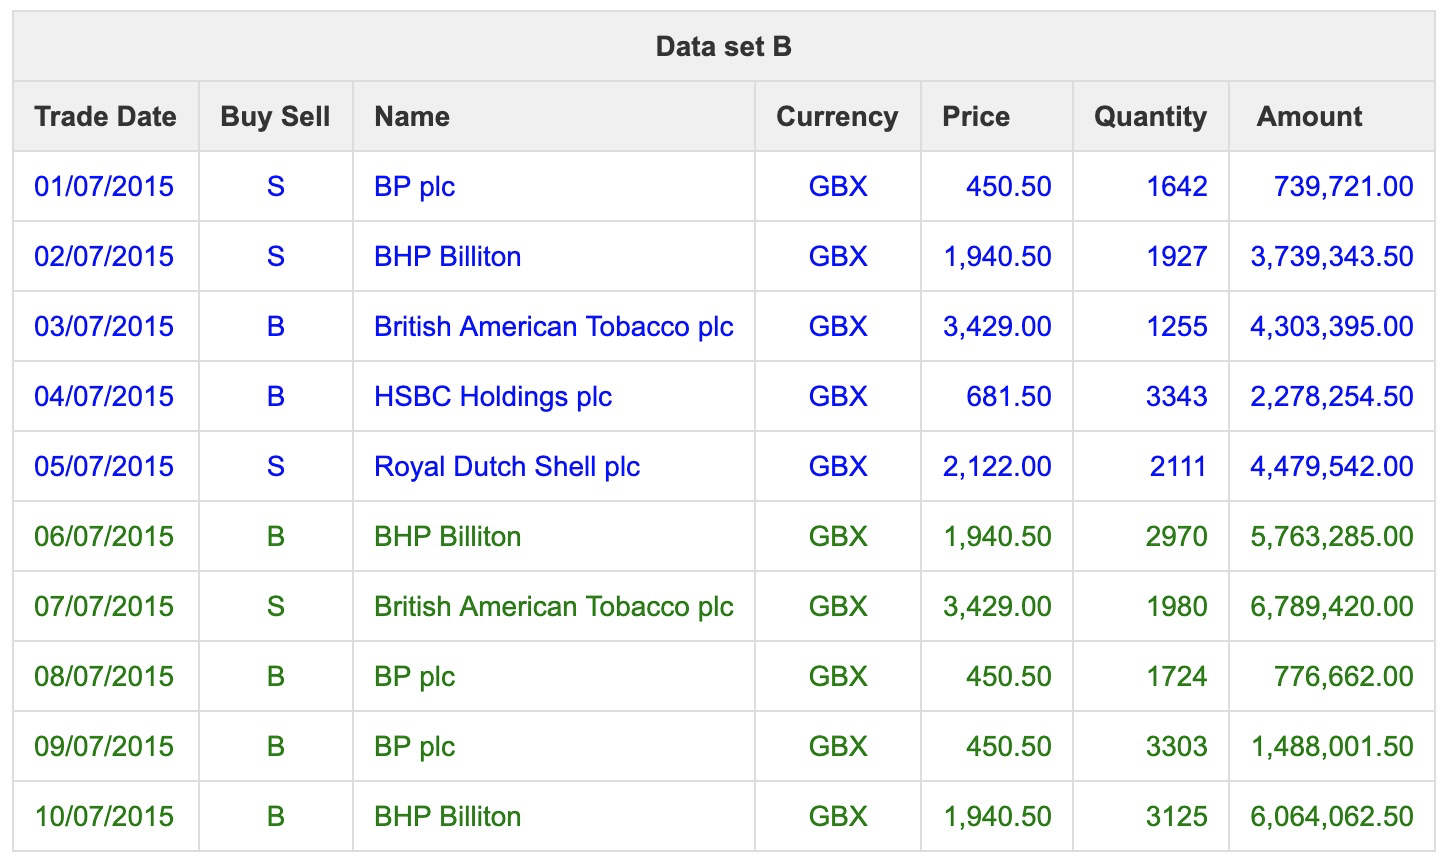Select the quantity 3343
This screenshot has width=1444, height=864.
1177,397
